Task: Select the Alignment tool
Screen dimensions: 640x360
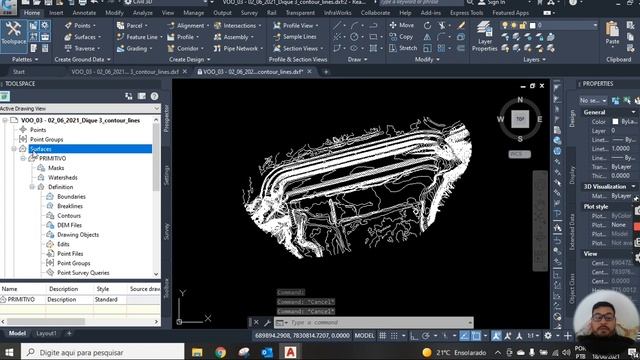Action: [188, 25]
